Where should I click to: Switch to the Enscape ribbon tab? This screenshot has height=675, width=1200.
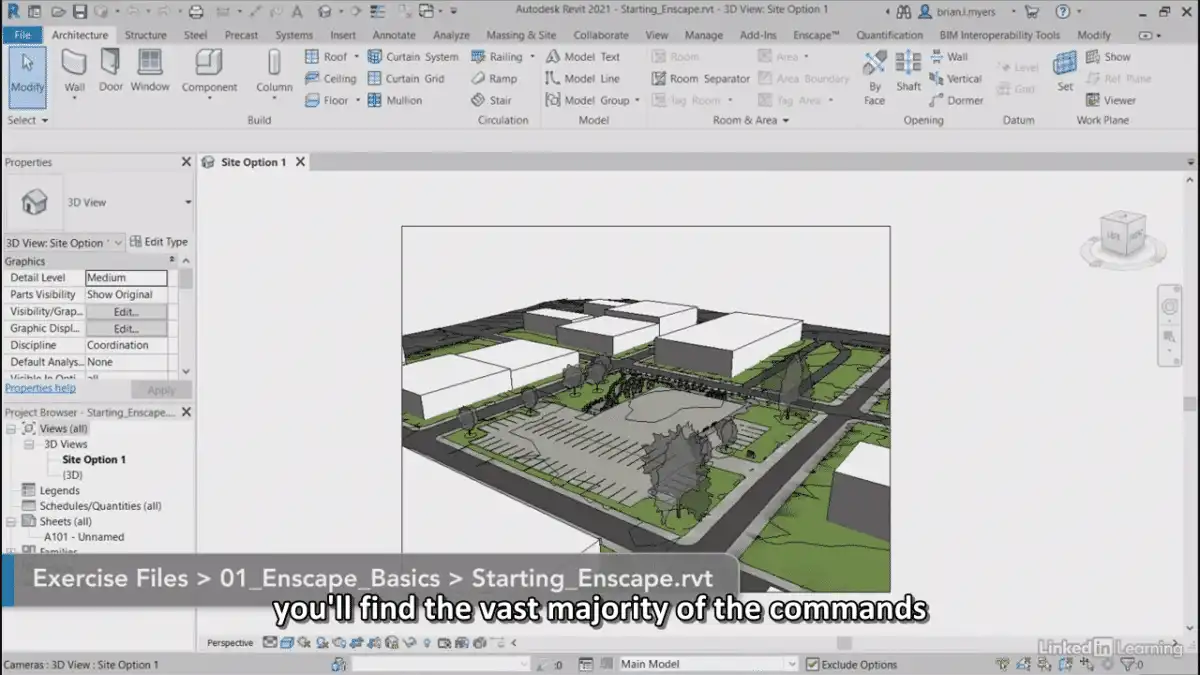[816, 35]
